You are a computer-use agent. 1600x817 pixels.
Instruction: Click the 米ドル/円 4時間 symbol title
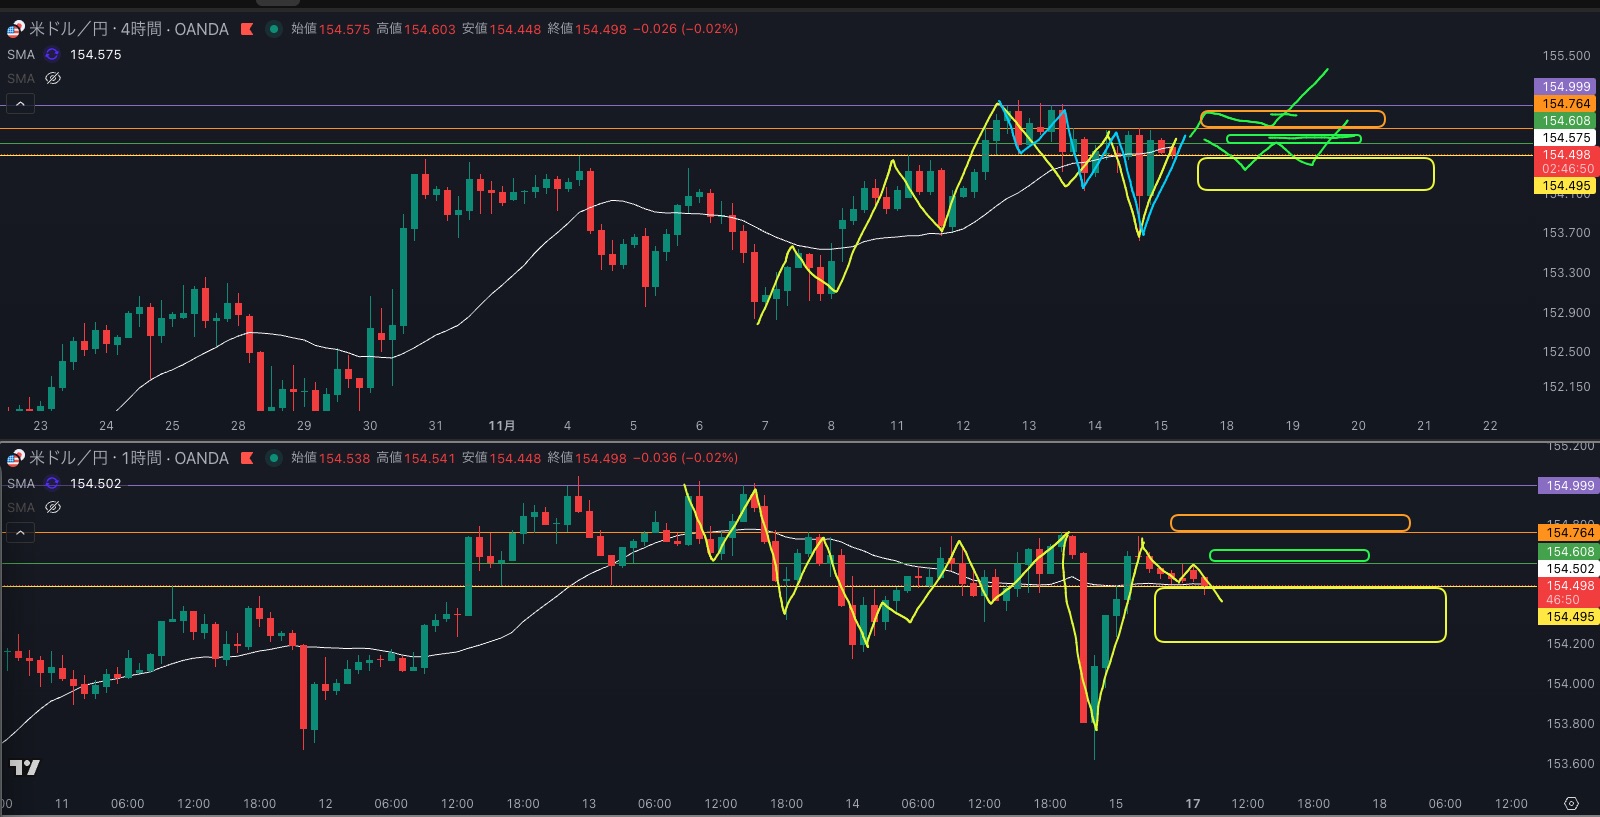click(x=128, y=29)
